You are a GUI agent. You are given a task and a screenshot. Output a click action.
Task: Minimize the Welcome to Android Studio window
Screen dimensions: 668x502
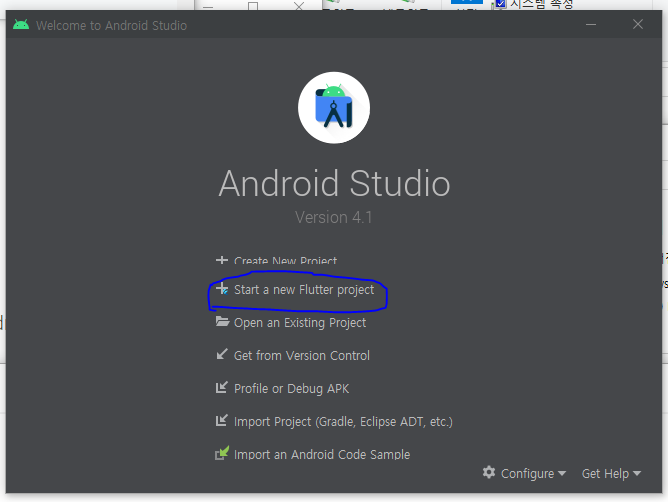point(591,24)
